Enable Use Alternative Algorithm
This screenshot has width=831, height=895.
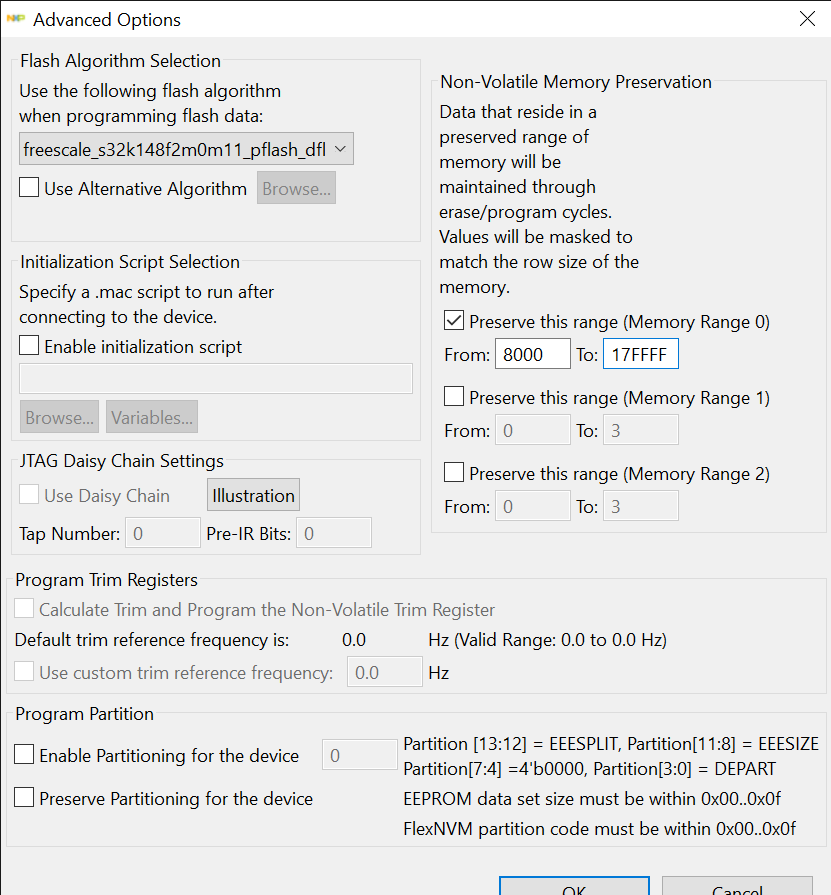(x=28, y=187)
